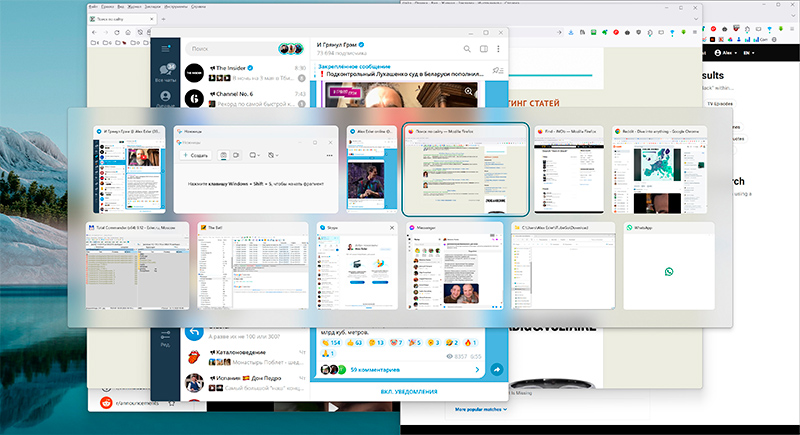Open the 59 comments link under post
This screenshot has width=800, height=435.
(x=375, y=370)
